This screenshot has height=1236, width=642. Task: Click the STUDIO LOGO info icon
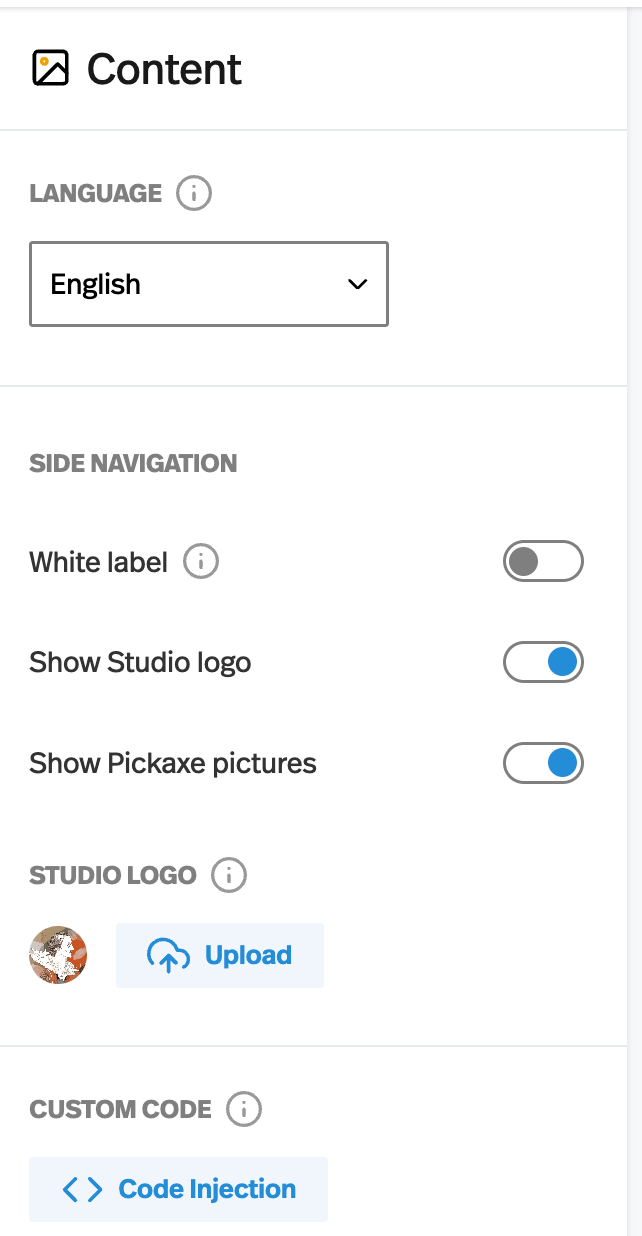[x=229, y=876]
